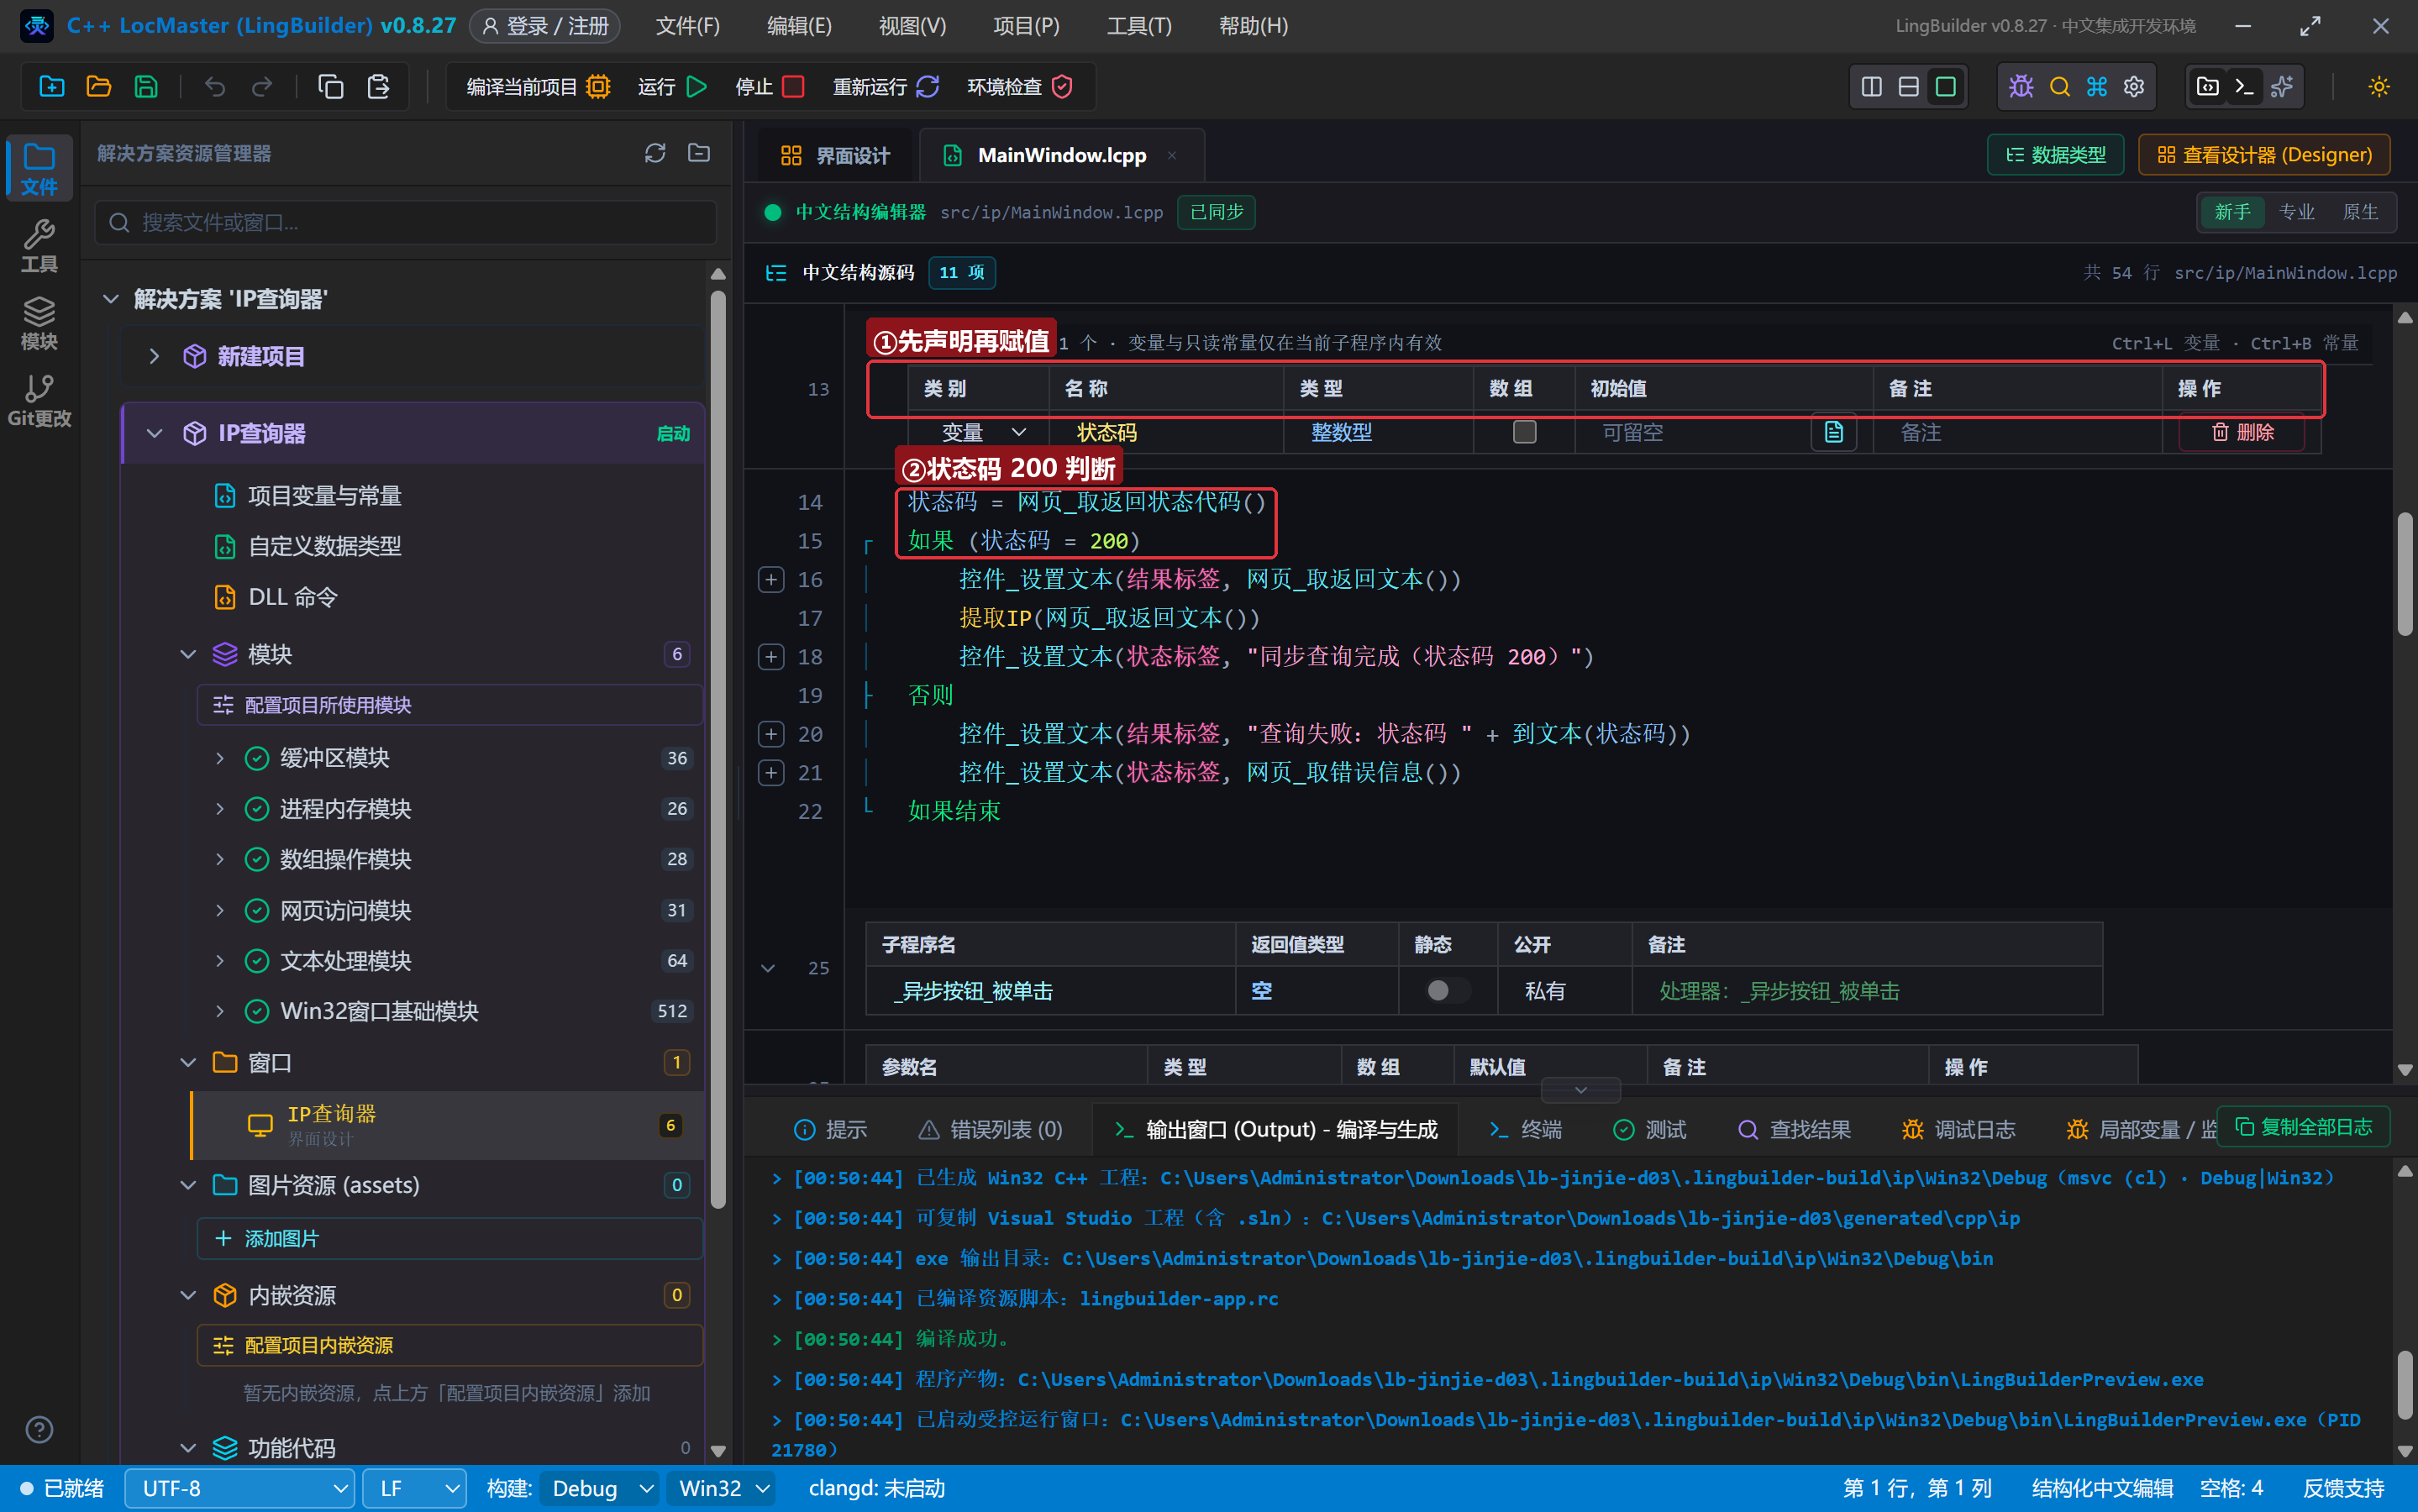This screenshot has width=2418, height=1512.
Task: Switch editor mode to 专业
Action: pyautogui.click(x=2296, y=212)
